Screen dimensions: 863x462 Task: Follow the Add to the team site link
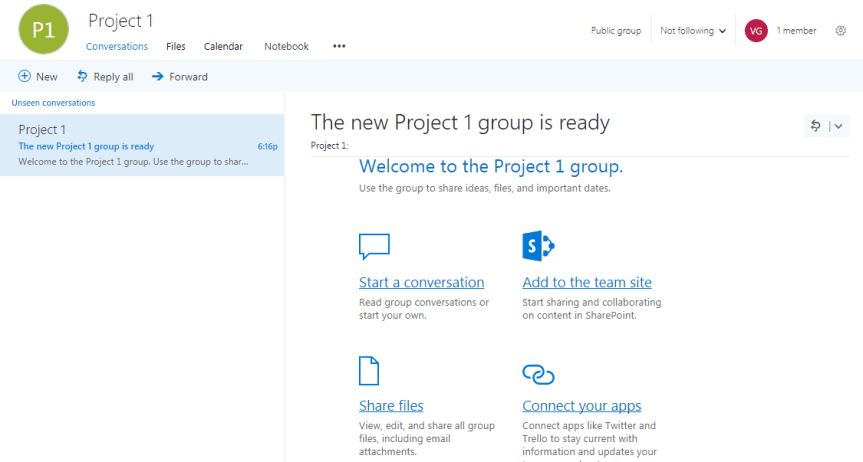586,283
